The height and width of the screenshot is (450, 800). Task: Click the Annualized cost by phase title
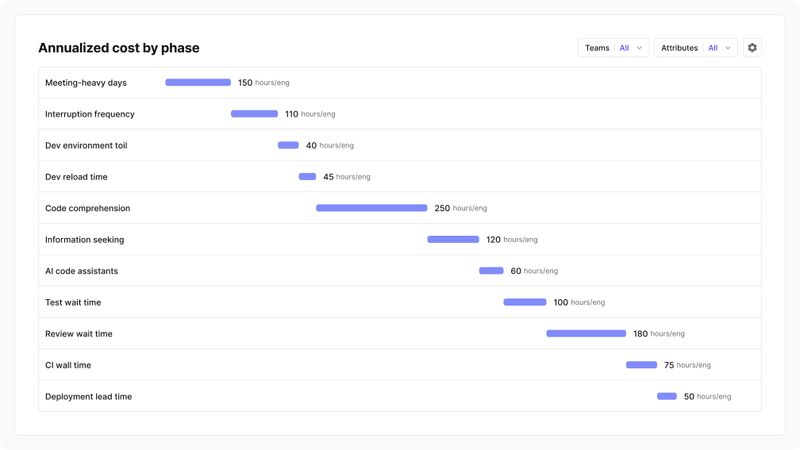pyautogui.click(x=118, y=48)
